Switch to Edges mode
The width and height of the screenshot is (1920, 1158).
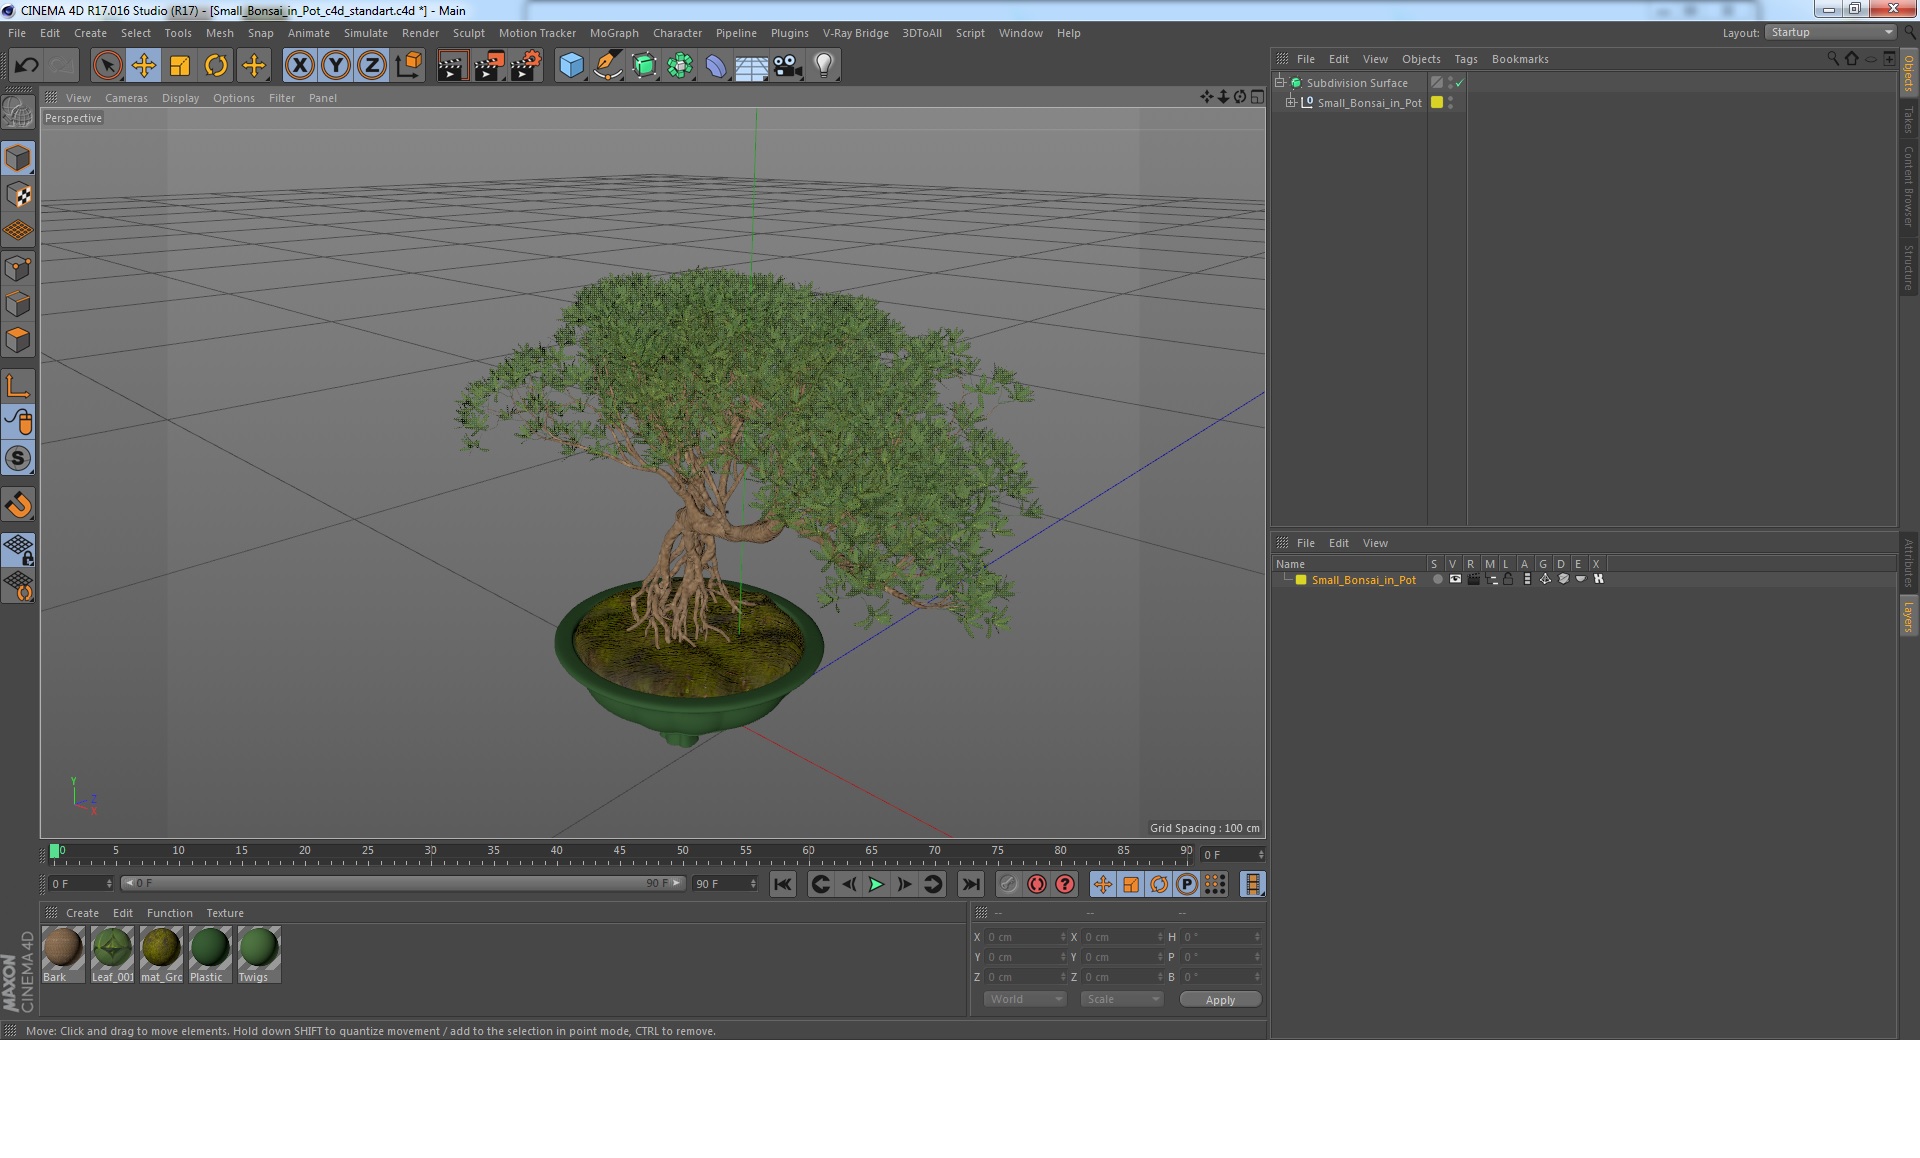point(18,304)
